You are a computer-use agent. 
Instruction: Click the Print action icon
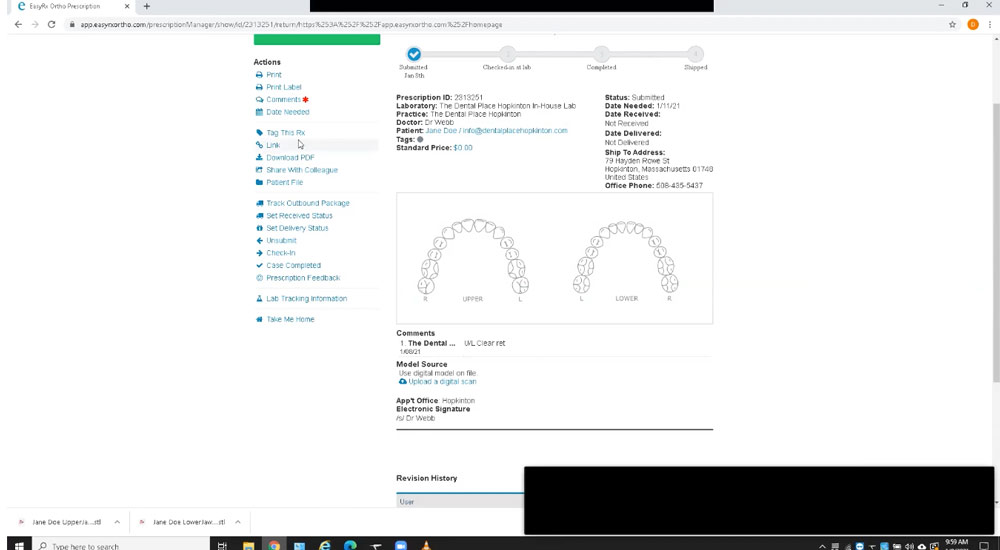(x=260, y=75)
